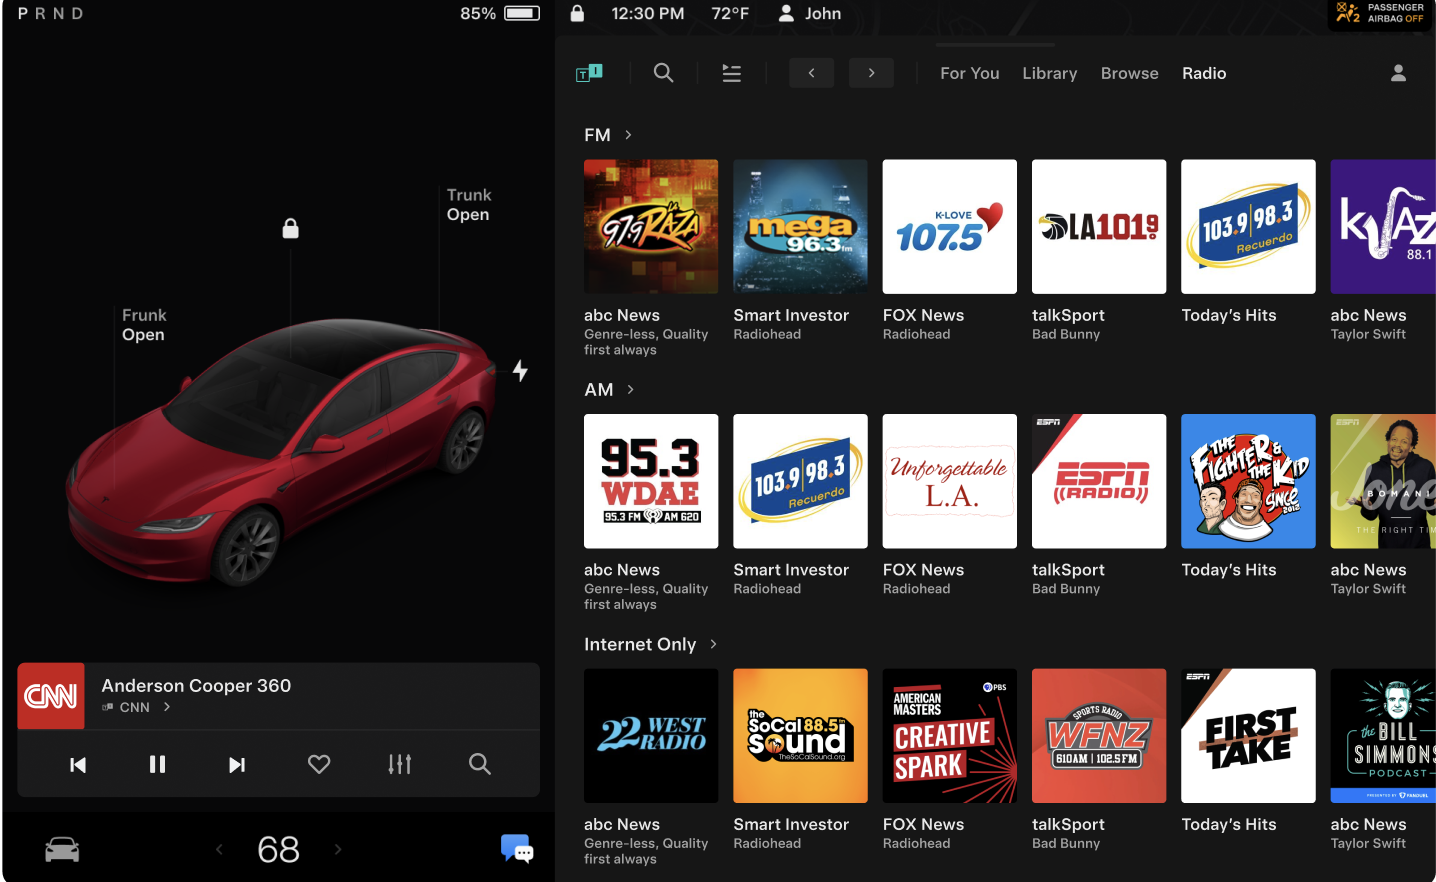Play the FM row 103.9 98.3 Recuerdo station
Screen dimensions: 1436x882
tap(1248, 227)
